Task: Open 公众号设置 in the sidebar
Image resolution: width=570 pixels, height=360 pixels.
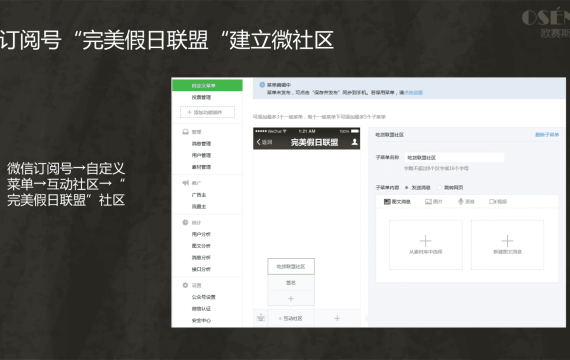Action: pyautogui.click(x=204, y=297)
